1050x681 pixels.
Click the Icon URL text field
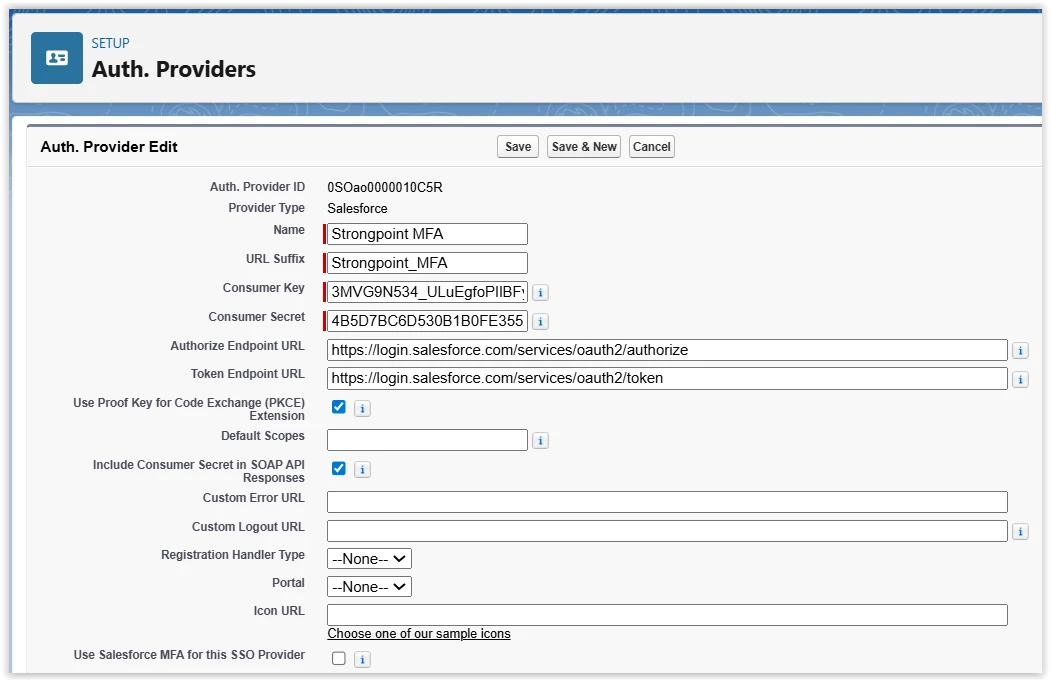coord(667,615)
